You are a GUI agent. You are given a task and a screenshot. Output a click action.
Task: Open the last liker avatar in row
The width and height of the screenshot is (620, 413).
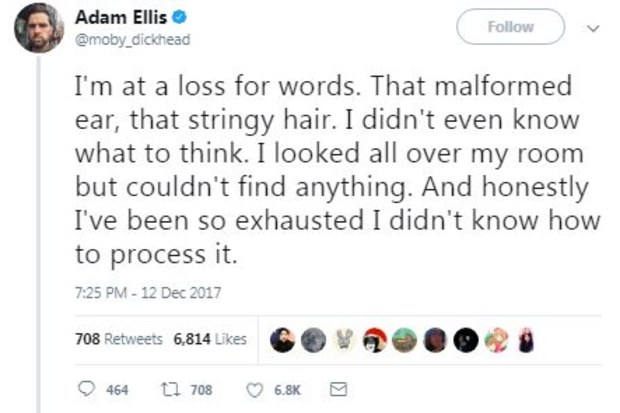pyautogui.click(x=526, y=340)
